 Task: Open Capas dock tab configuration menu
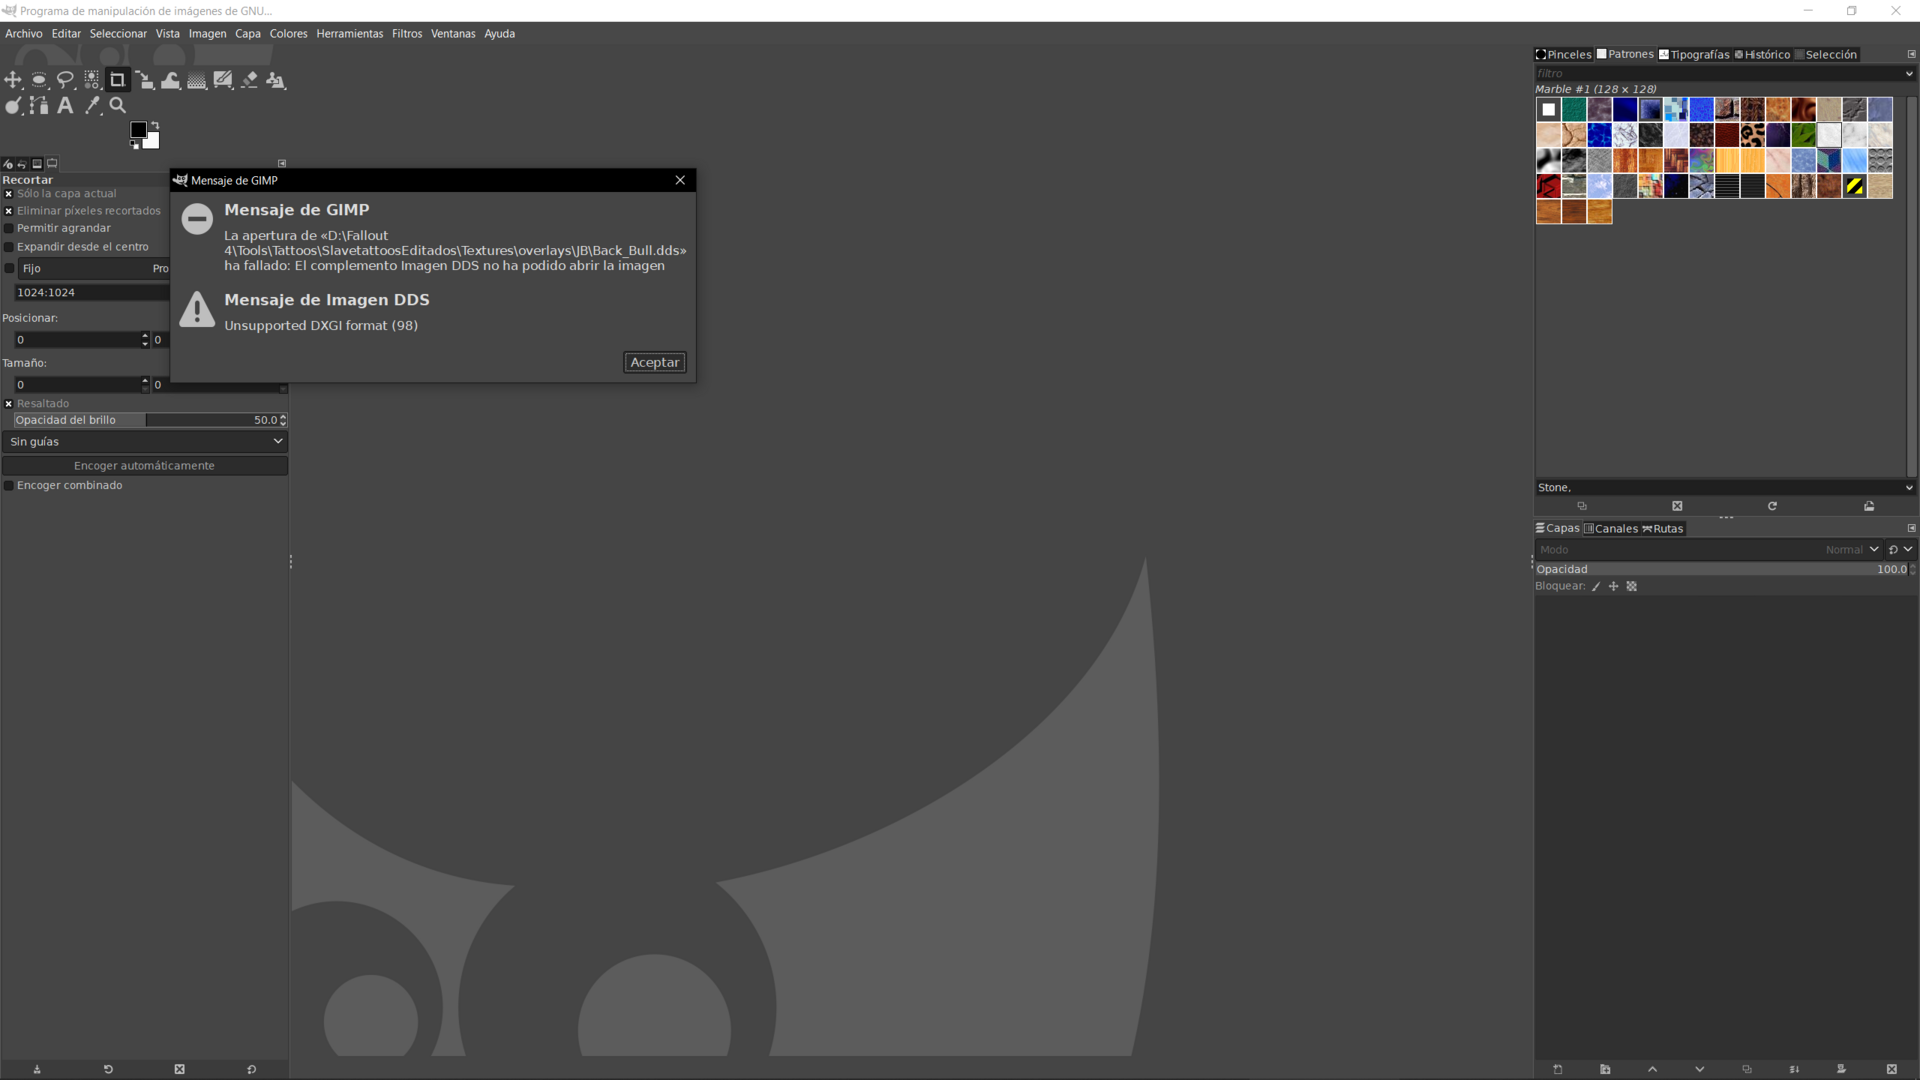(x=1911, y=528)
